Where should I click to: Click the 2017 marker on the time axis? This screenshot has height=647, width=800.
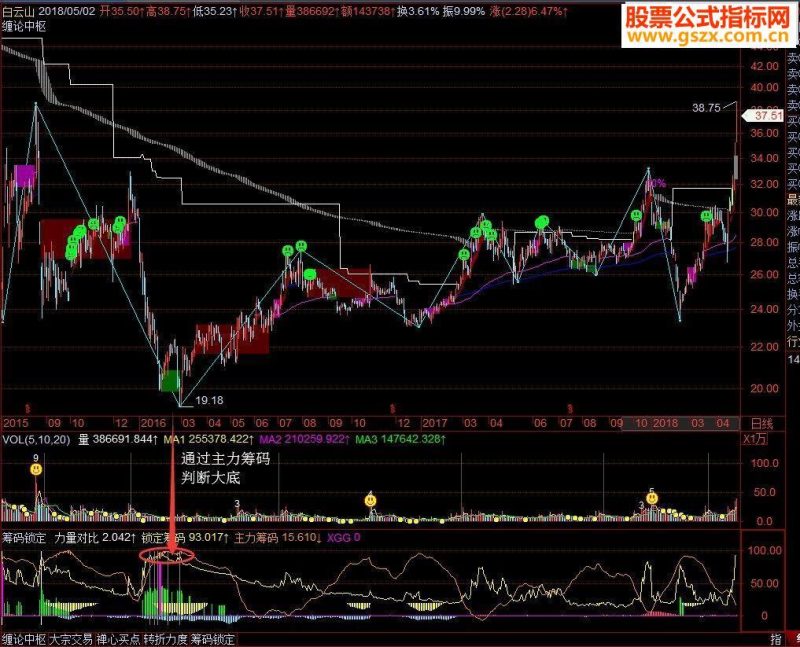click(x=435, y=424)
